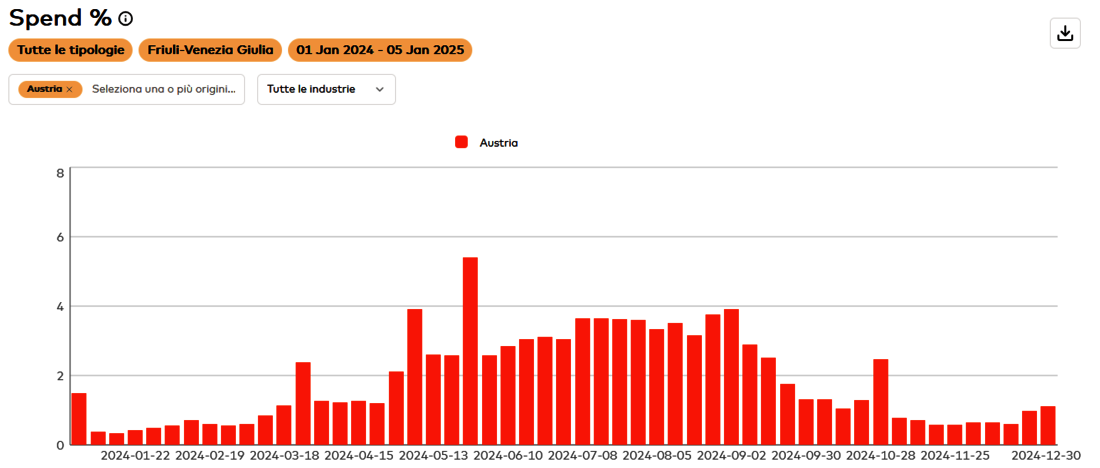The image size is (1100, 468).
Task: Click the 2024-01-22 x-axis date label
Action: click(x=135, y=455)
